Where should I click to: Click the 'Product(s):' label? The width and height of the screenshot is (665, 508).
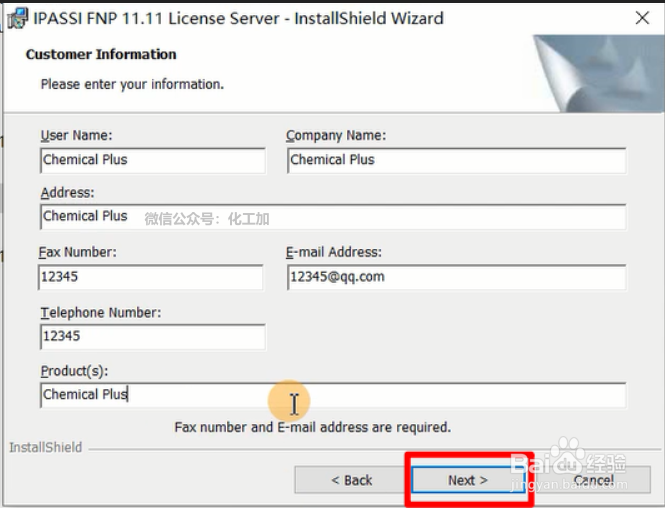pyautogui.click(x=75, y=371)
